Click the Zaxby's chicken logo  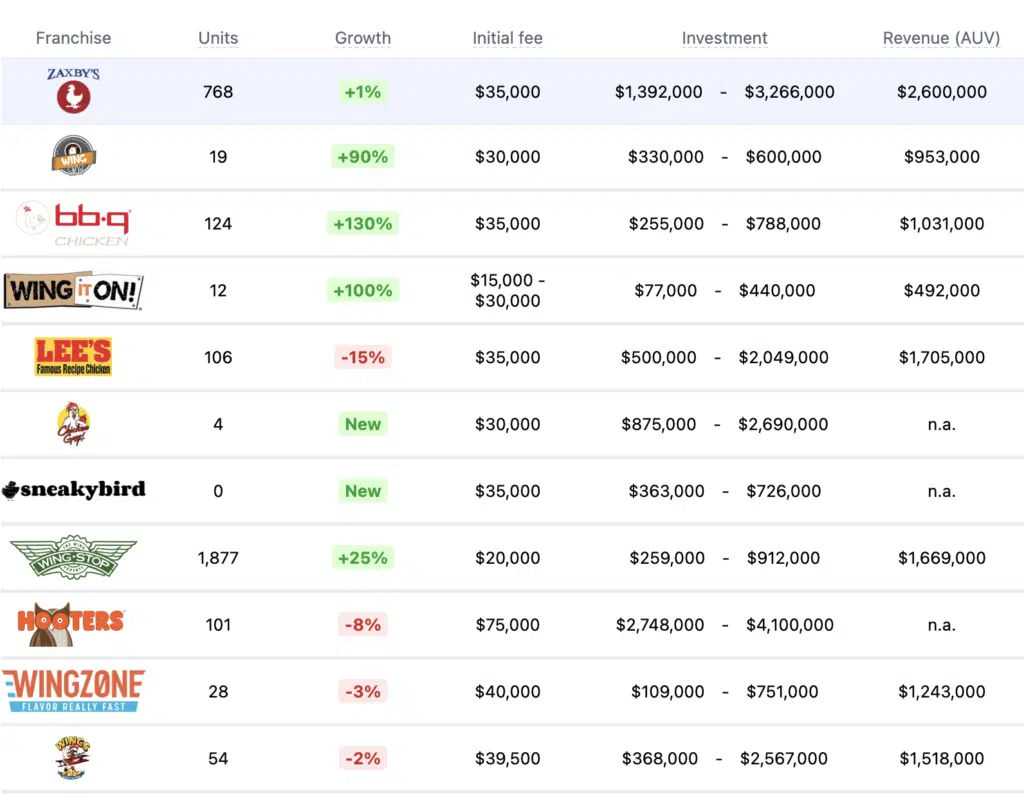[73, 91]
